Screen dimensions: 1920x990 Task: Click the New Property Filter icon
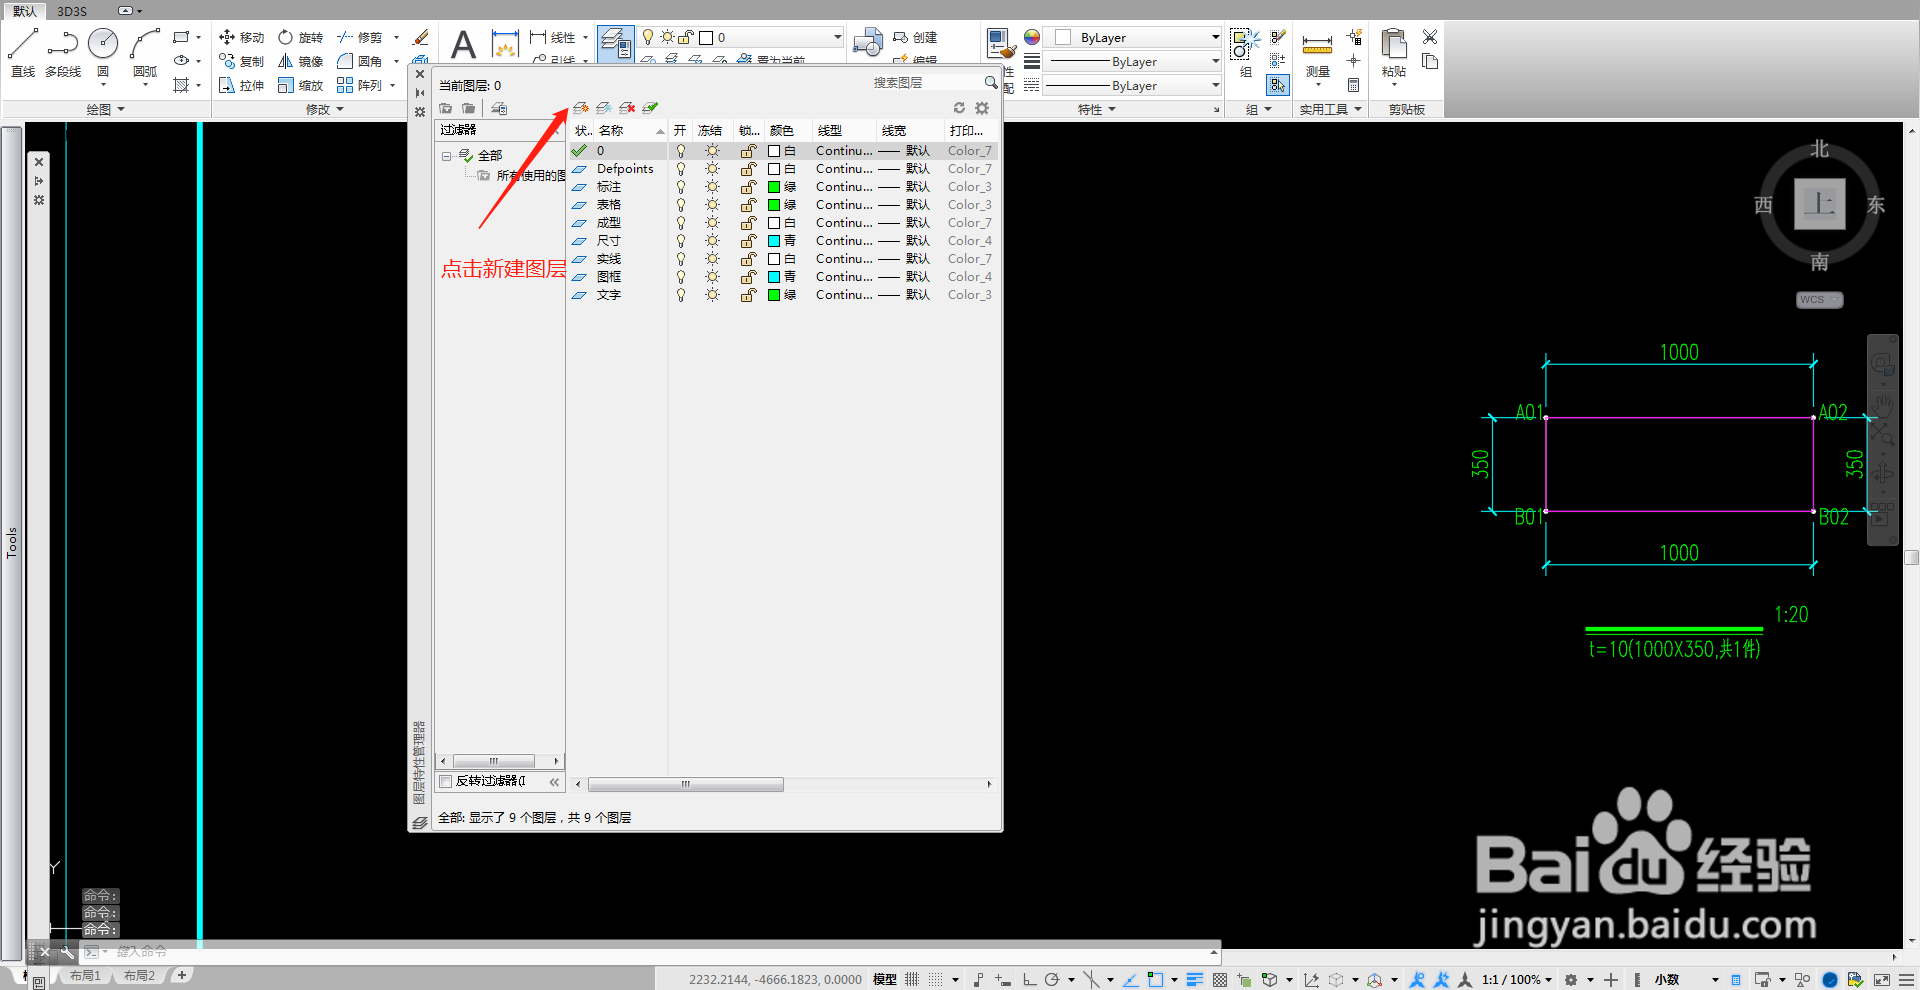446,108
